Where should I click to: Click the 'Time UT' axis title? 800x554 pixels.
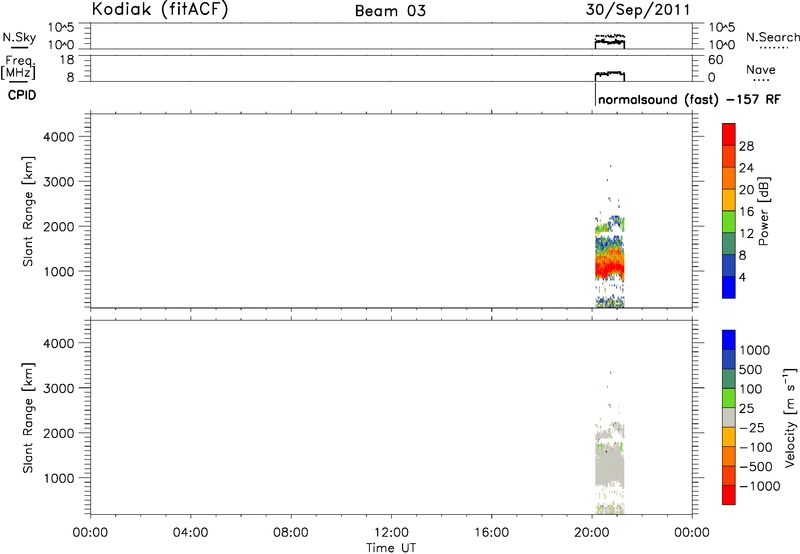(x=391, y=548)
